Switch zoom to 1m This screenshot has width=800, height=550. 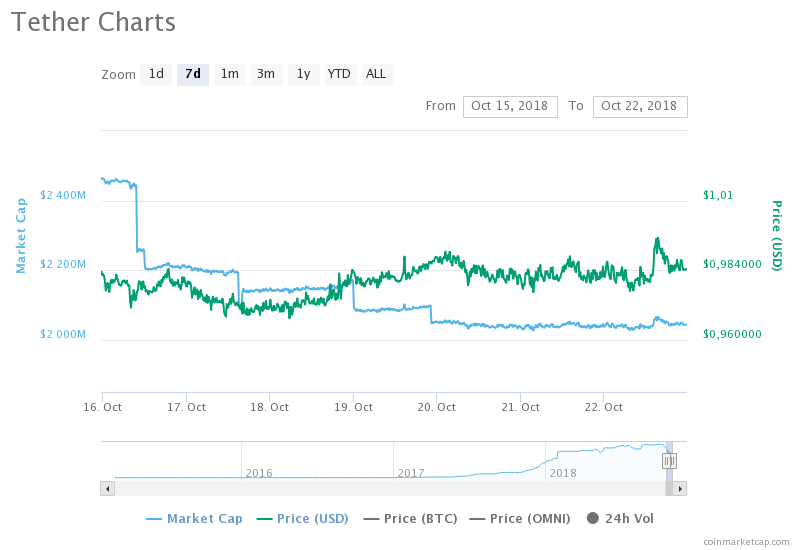click(x=230, y=74)
